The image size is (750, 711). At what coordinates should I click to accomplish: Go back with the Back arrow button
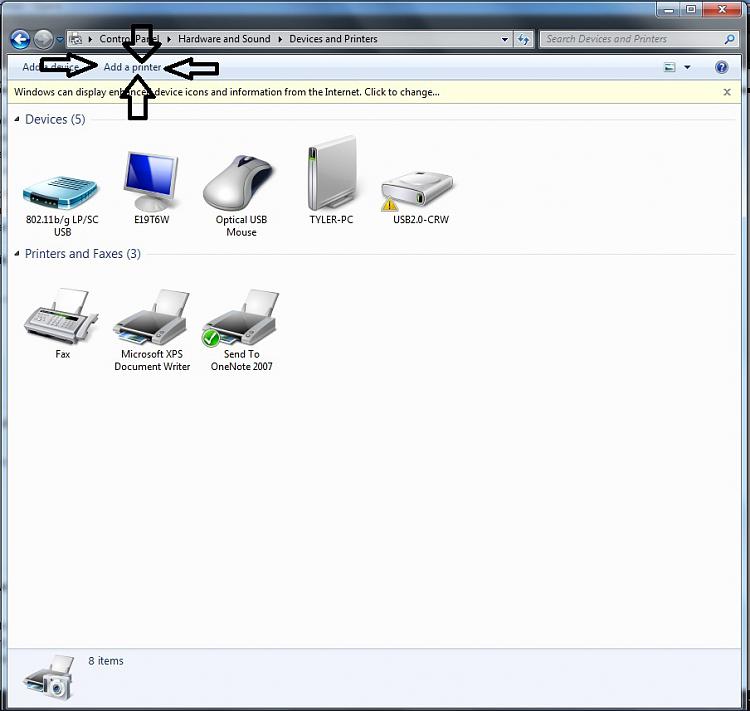pos(20,39)
